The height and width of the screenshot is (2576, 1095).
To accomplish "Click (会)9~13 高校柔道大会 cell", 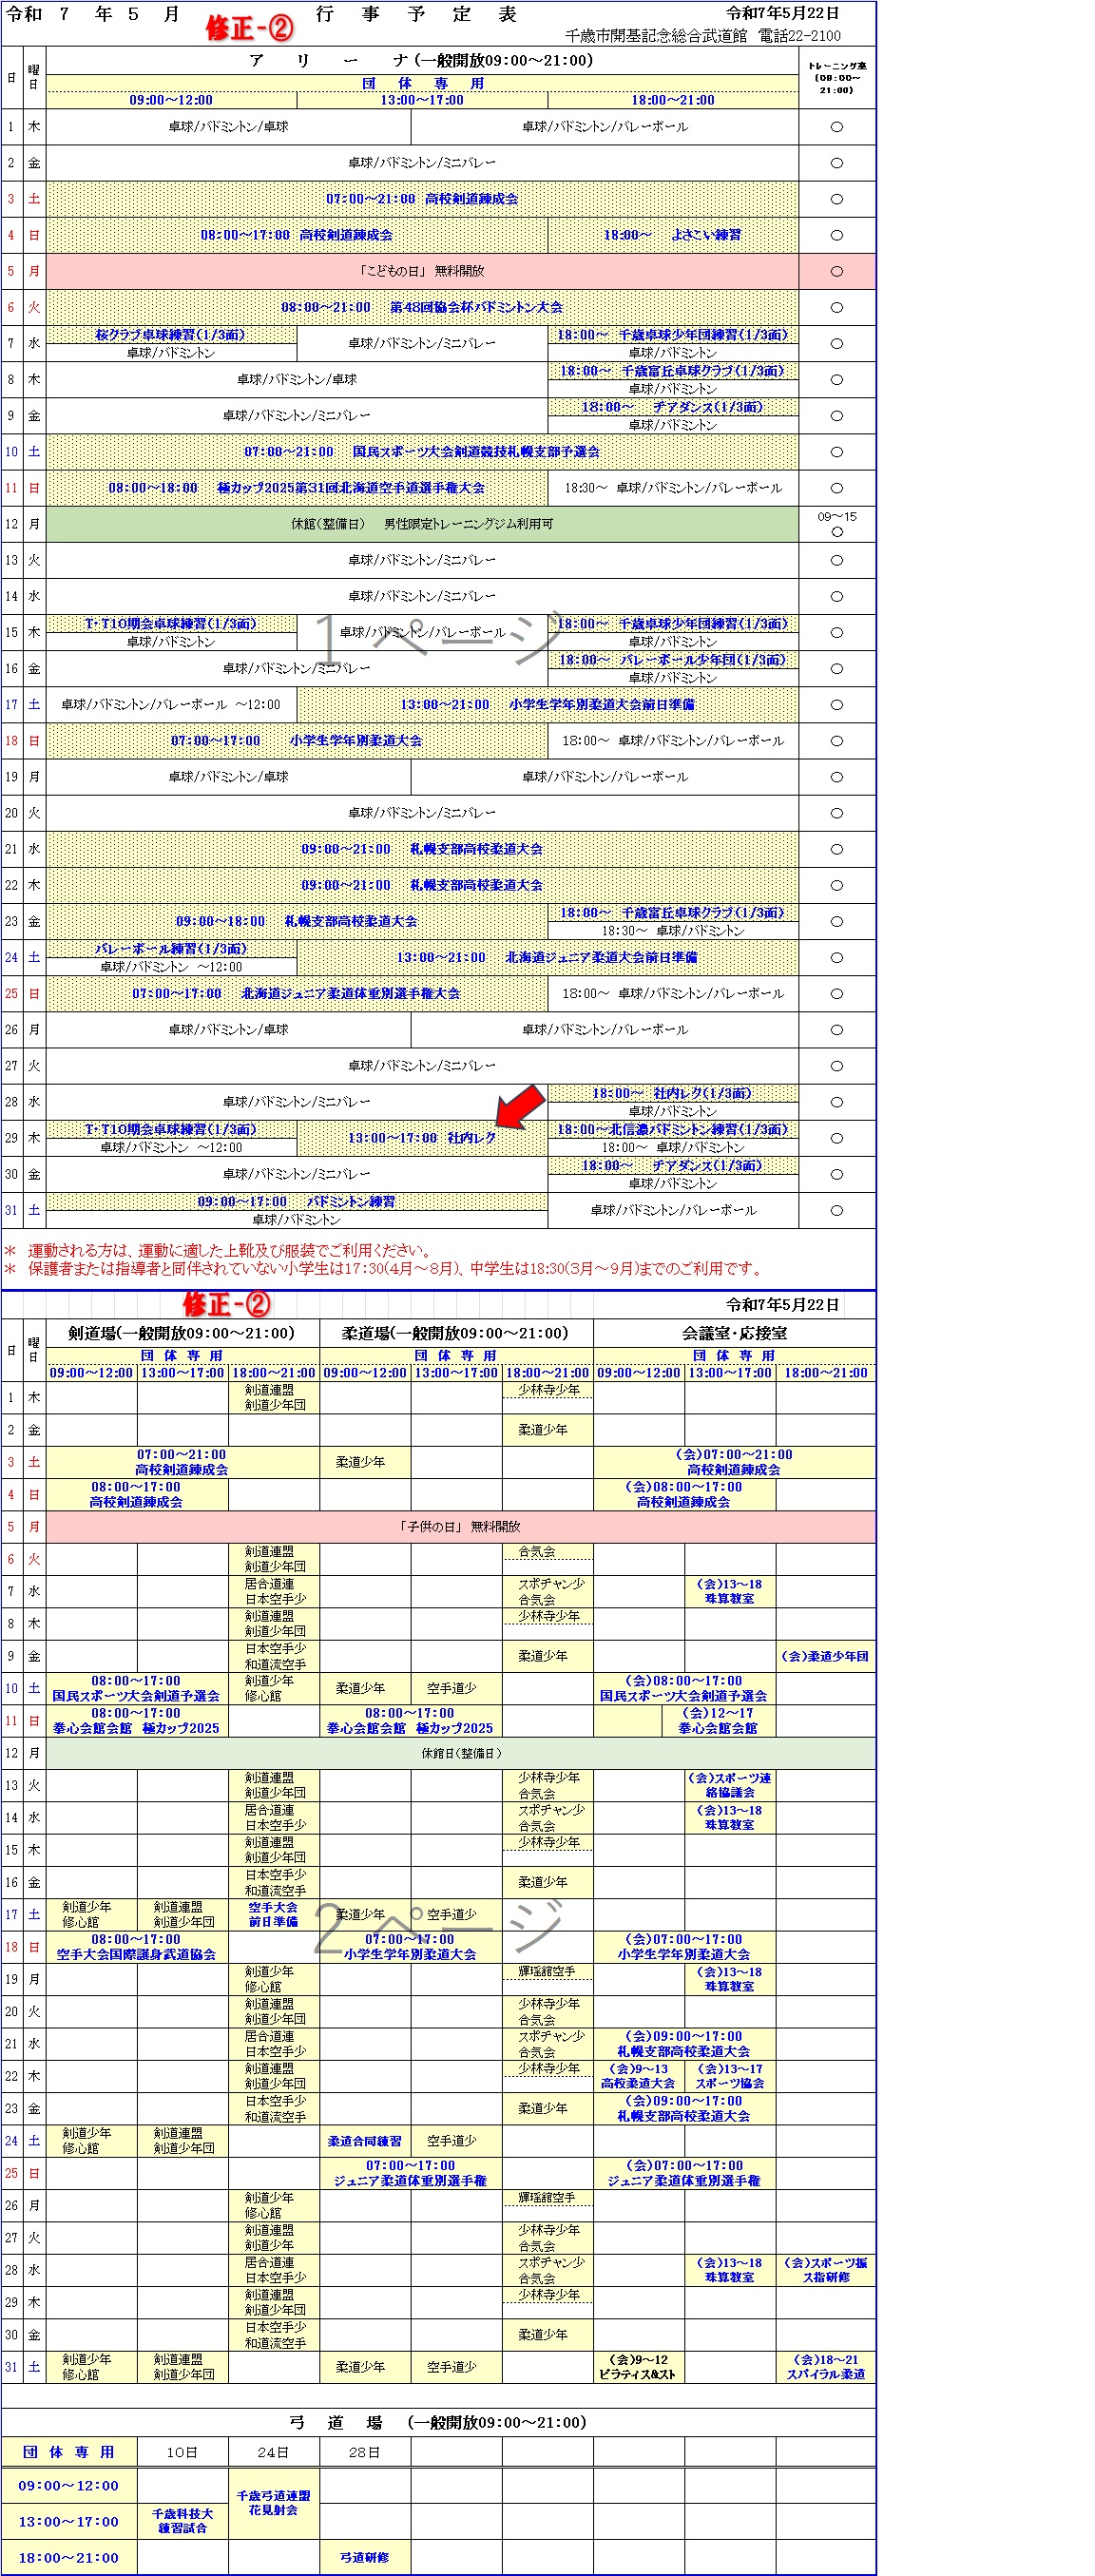I will (638, 2077).
